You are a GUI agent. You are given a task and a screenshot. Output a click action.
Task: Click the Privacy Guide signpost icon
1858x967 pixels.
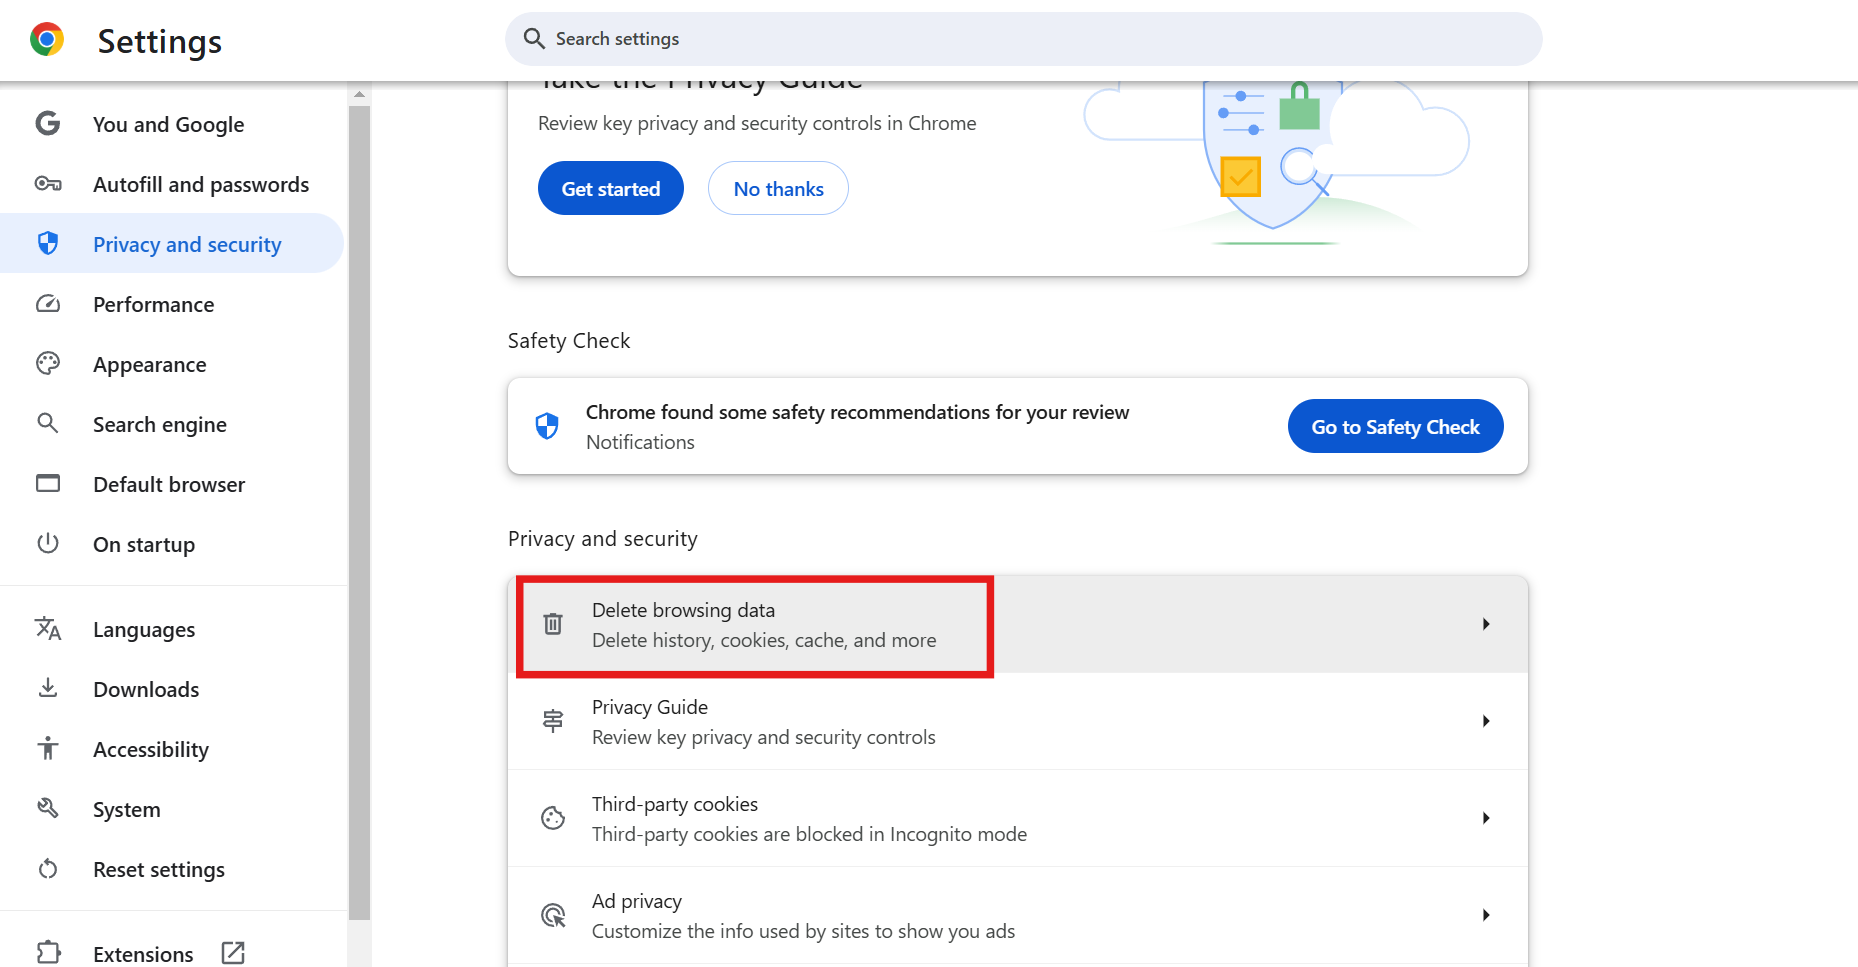tap(553, 721)
